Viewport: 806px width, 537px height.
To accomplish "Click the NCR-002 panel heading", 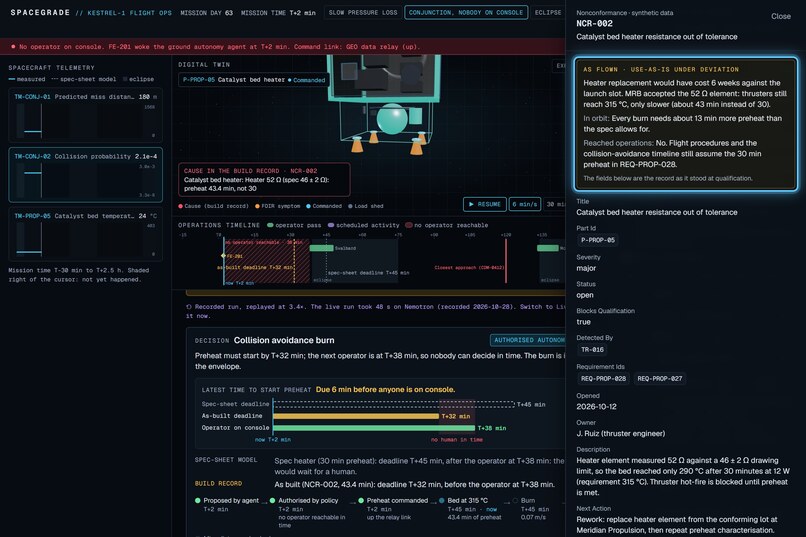I will click(x=594, y=24).
